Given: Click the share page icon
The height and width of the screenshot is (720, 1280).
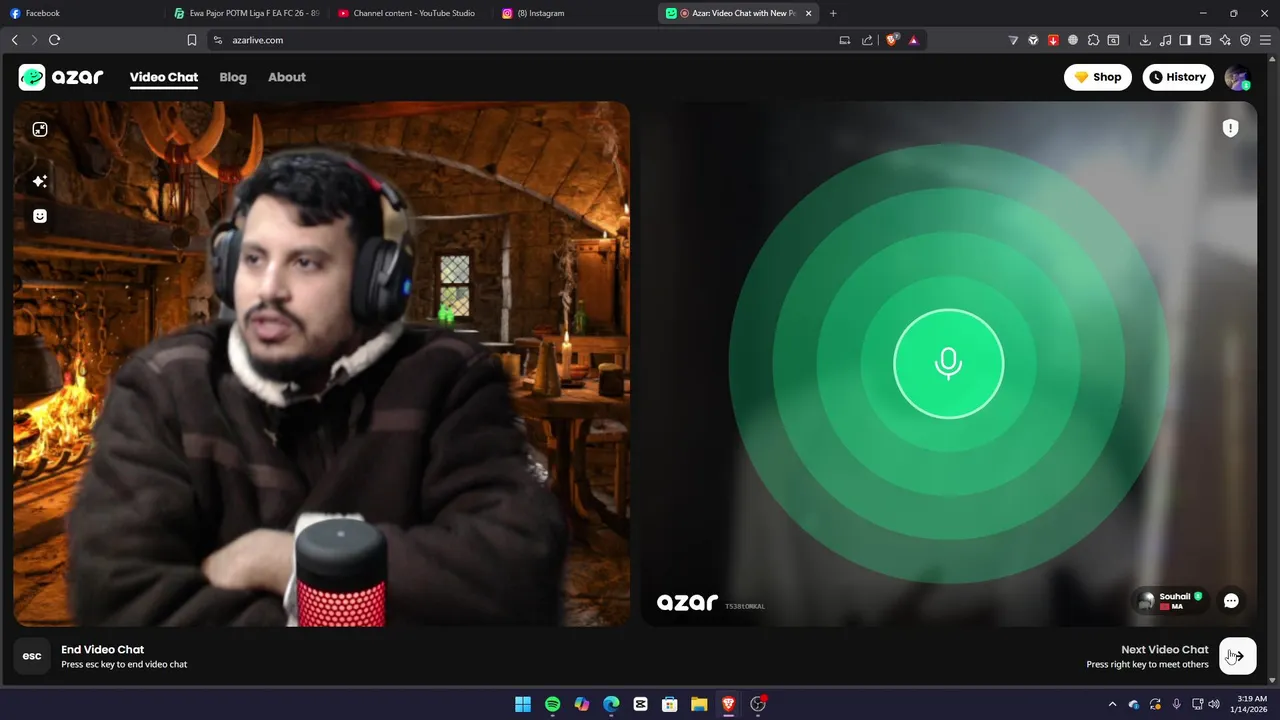Looking at the screenshot, I should click(x=867, y=40).
